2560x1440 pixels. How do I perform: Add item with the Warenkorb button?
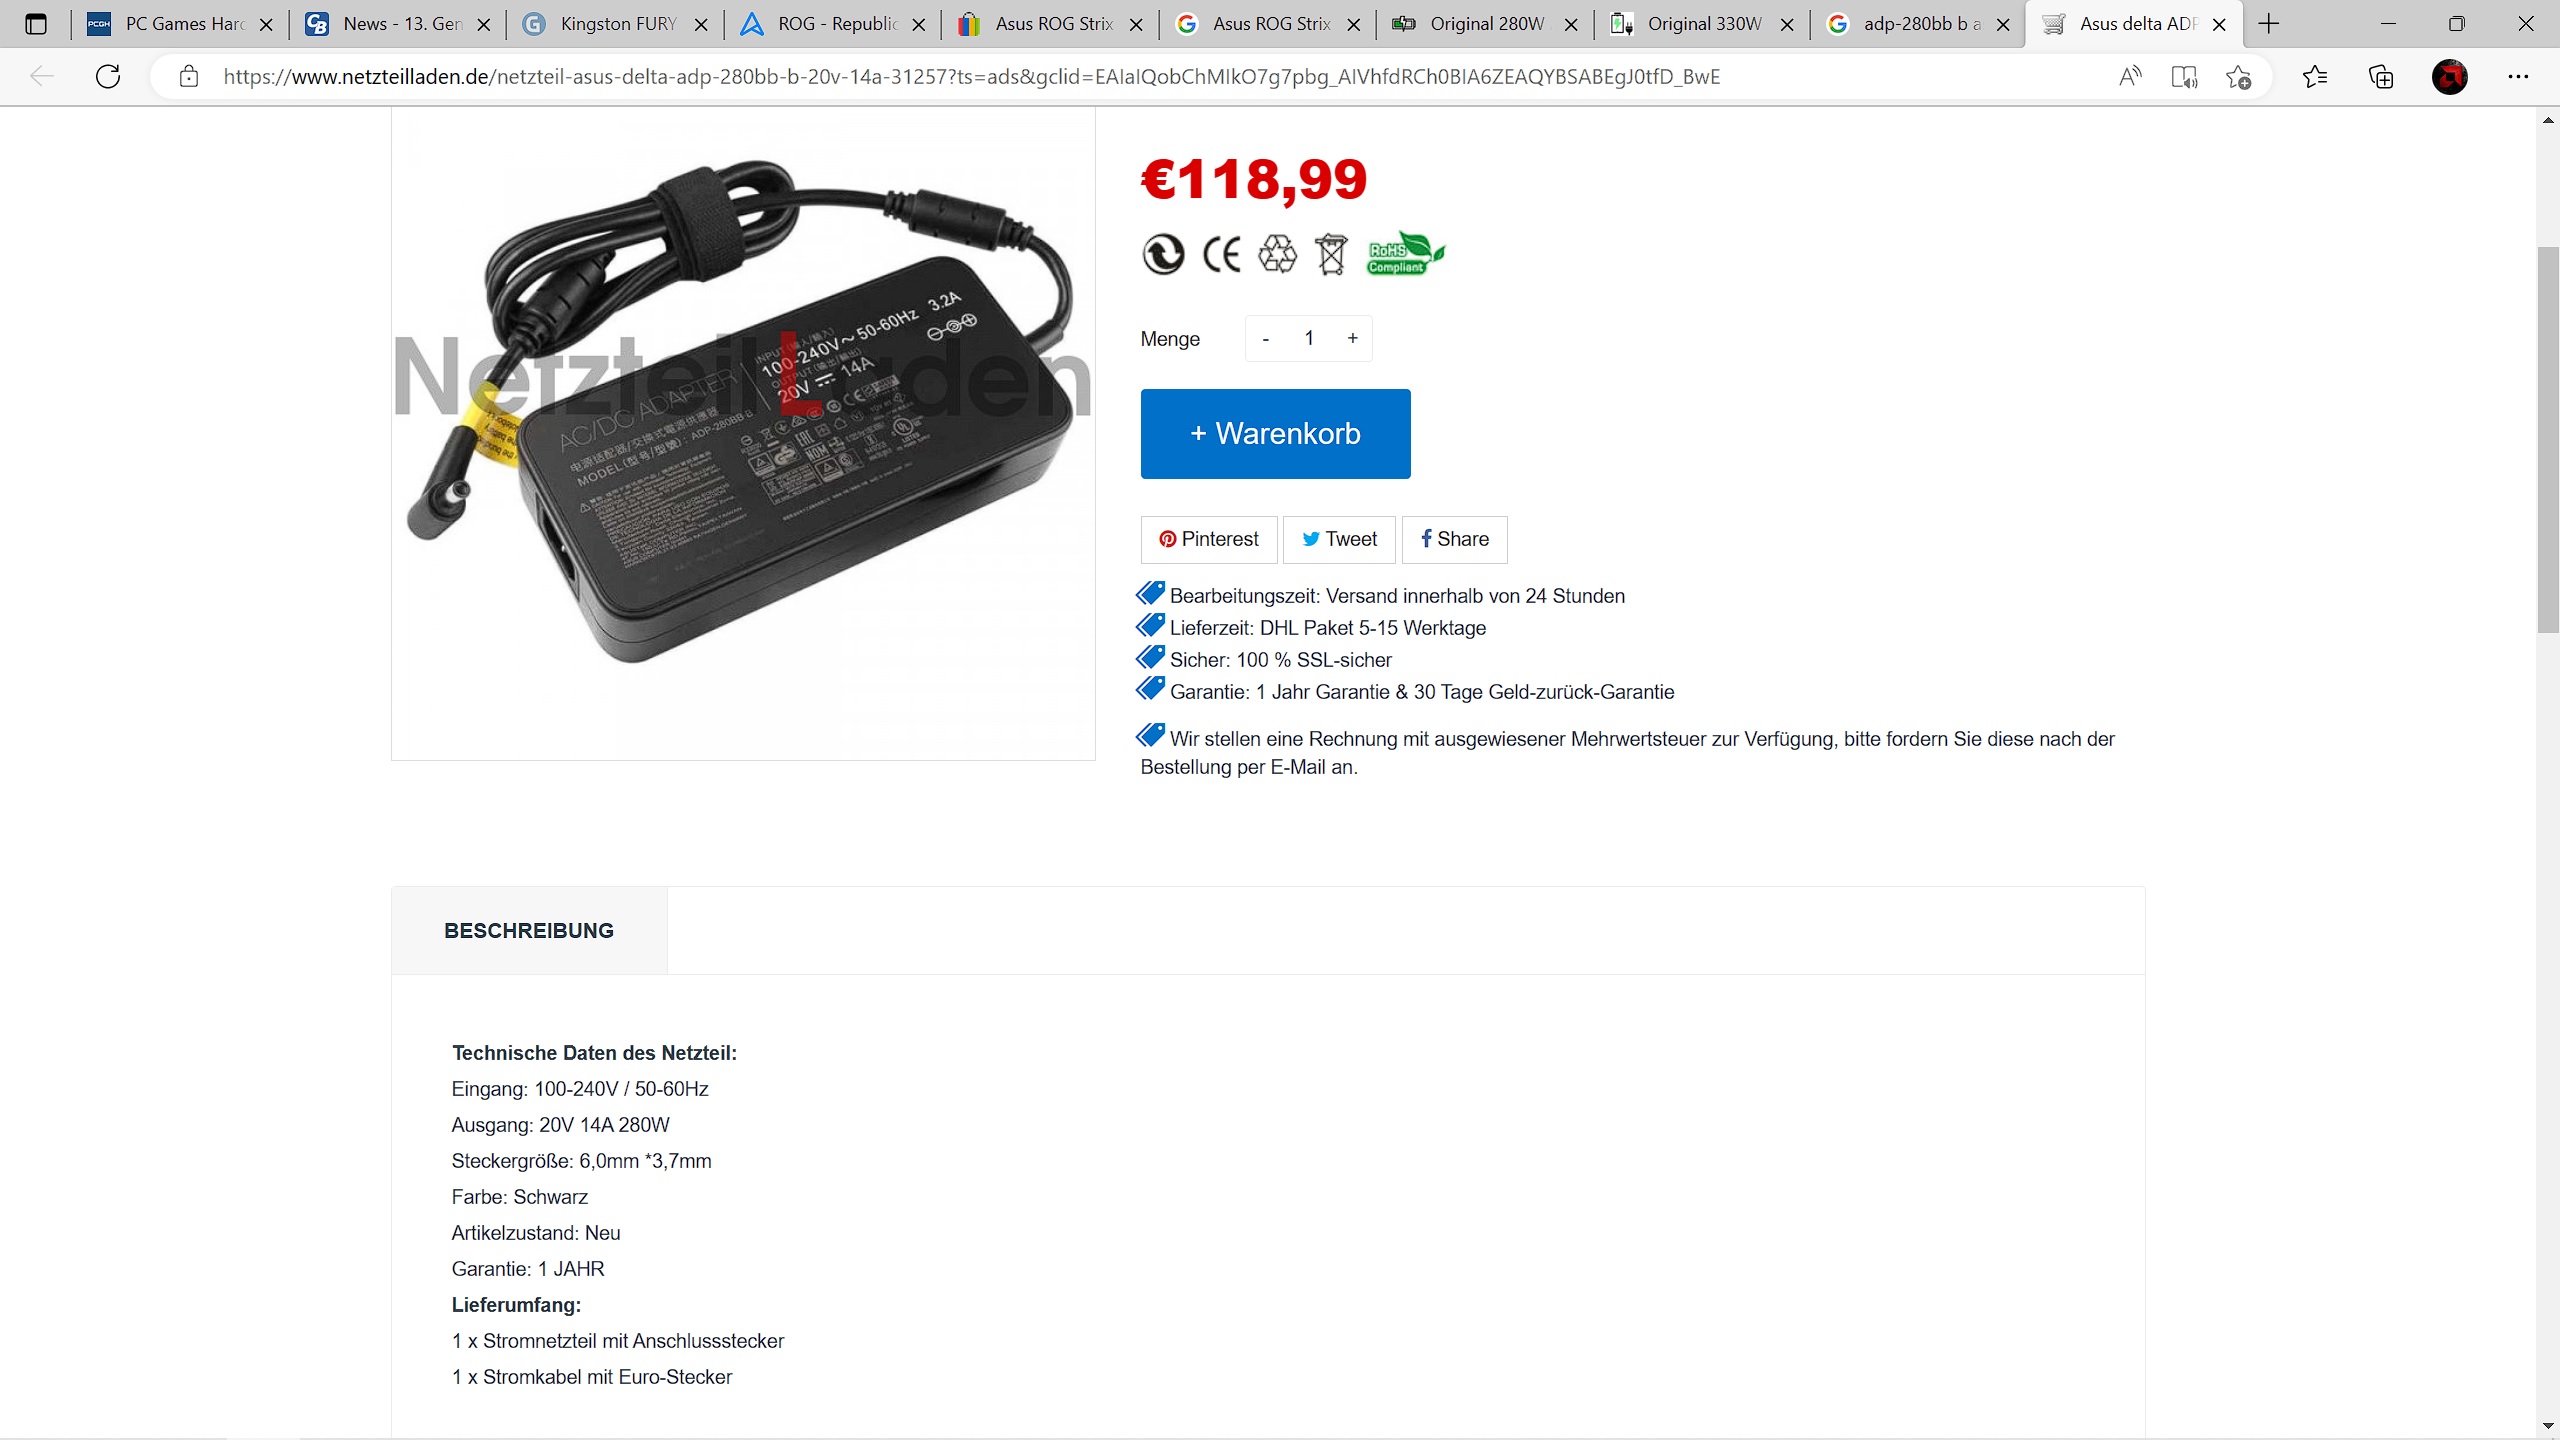click(x=1275, y=433)
